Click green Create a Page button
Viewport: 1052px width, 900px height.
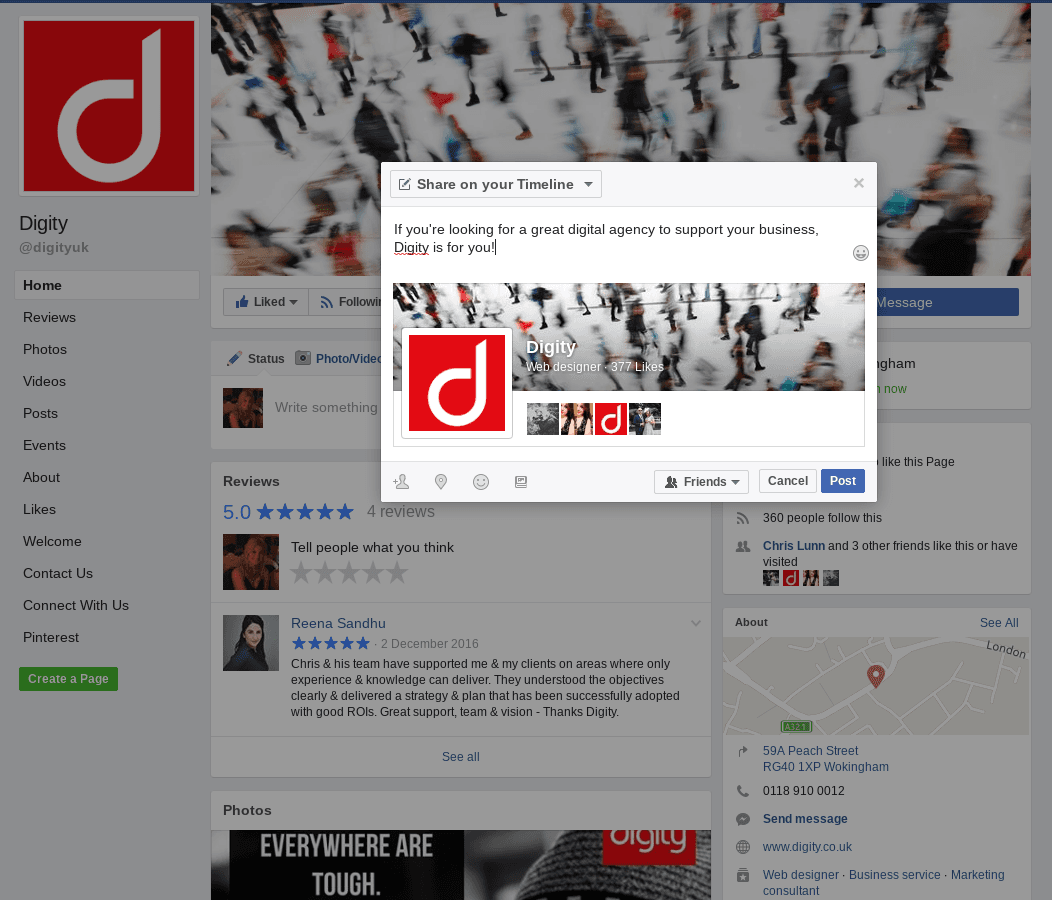point(68,679)
